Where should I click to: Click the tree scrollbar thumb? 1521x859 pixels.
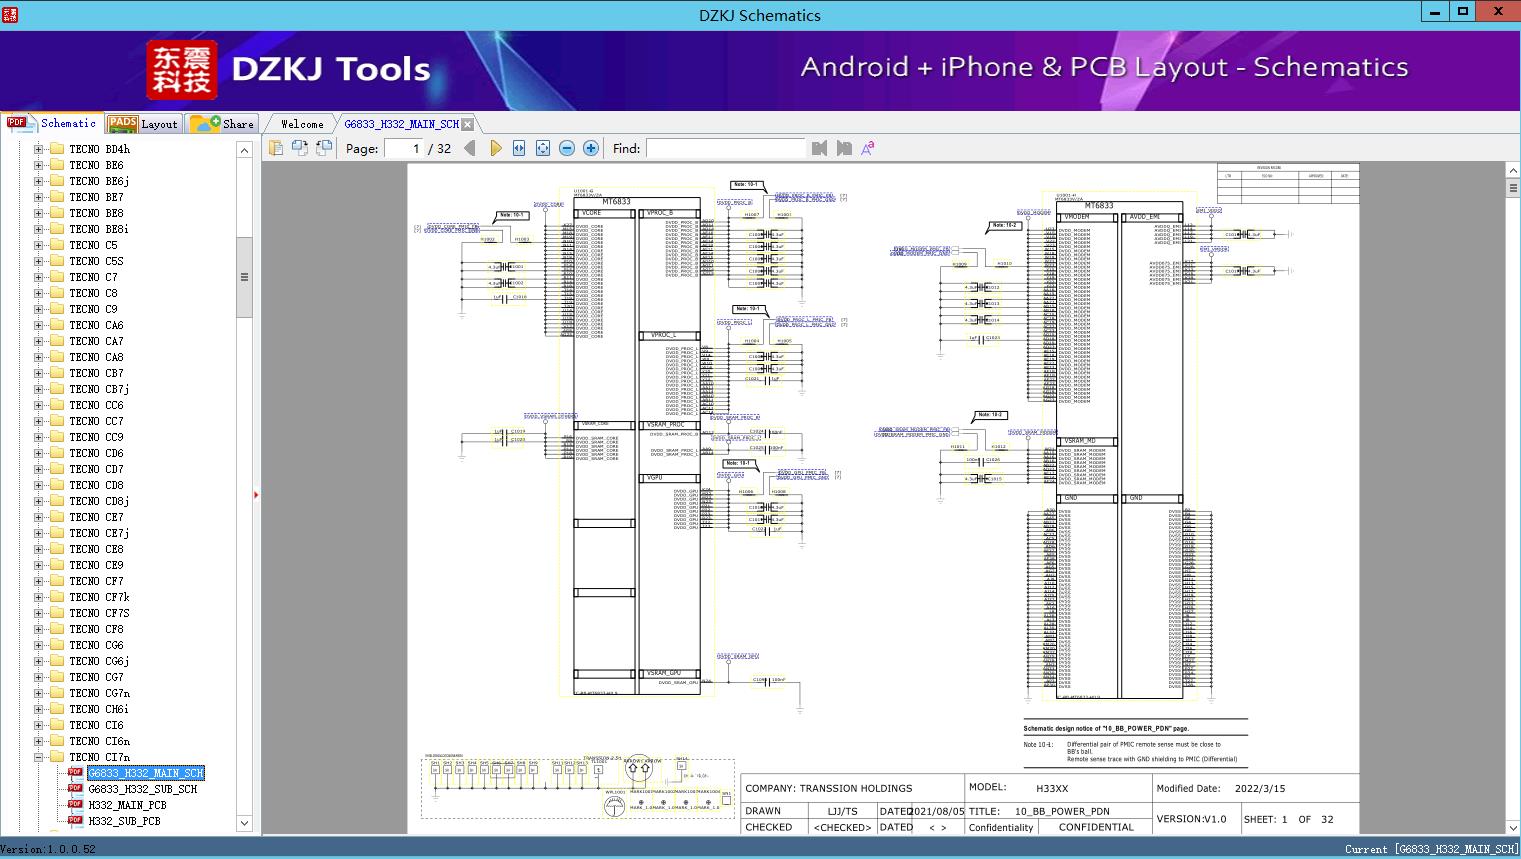[244, 278]
